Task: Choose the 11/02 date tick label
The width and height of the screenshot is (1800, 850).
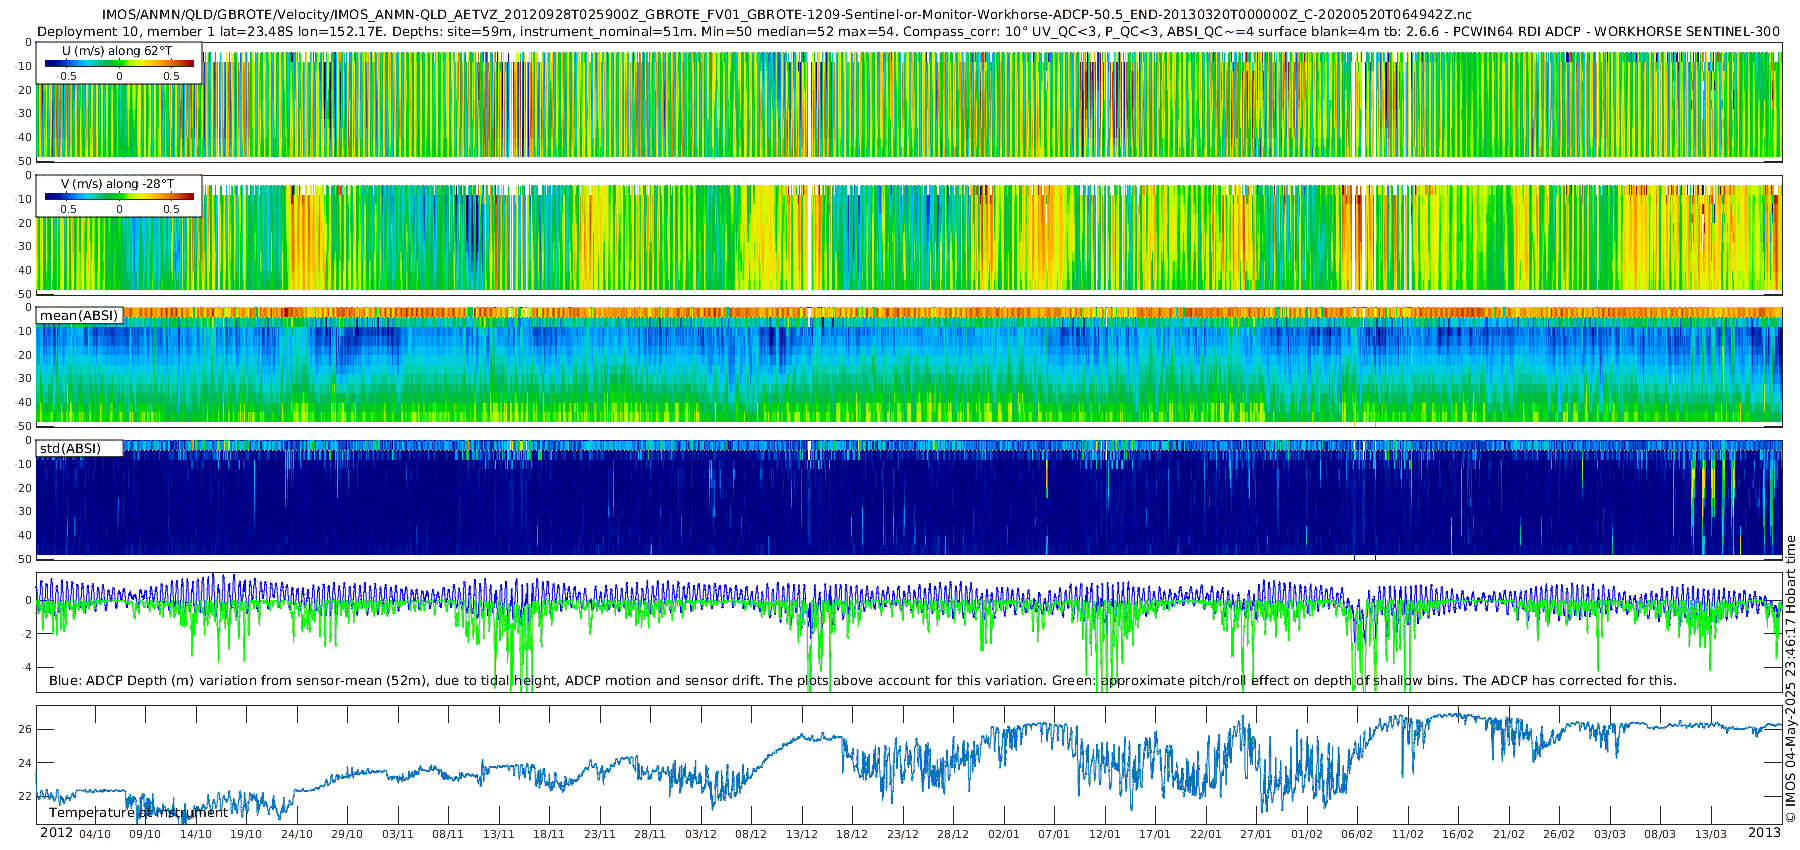Action: coord(1408,834)
